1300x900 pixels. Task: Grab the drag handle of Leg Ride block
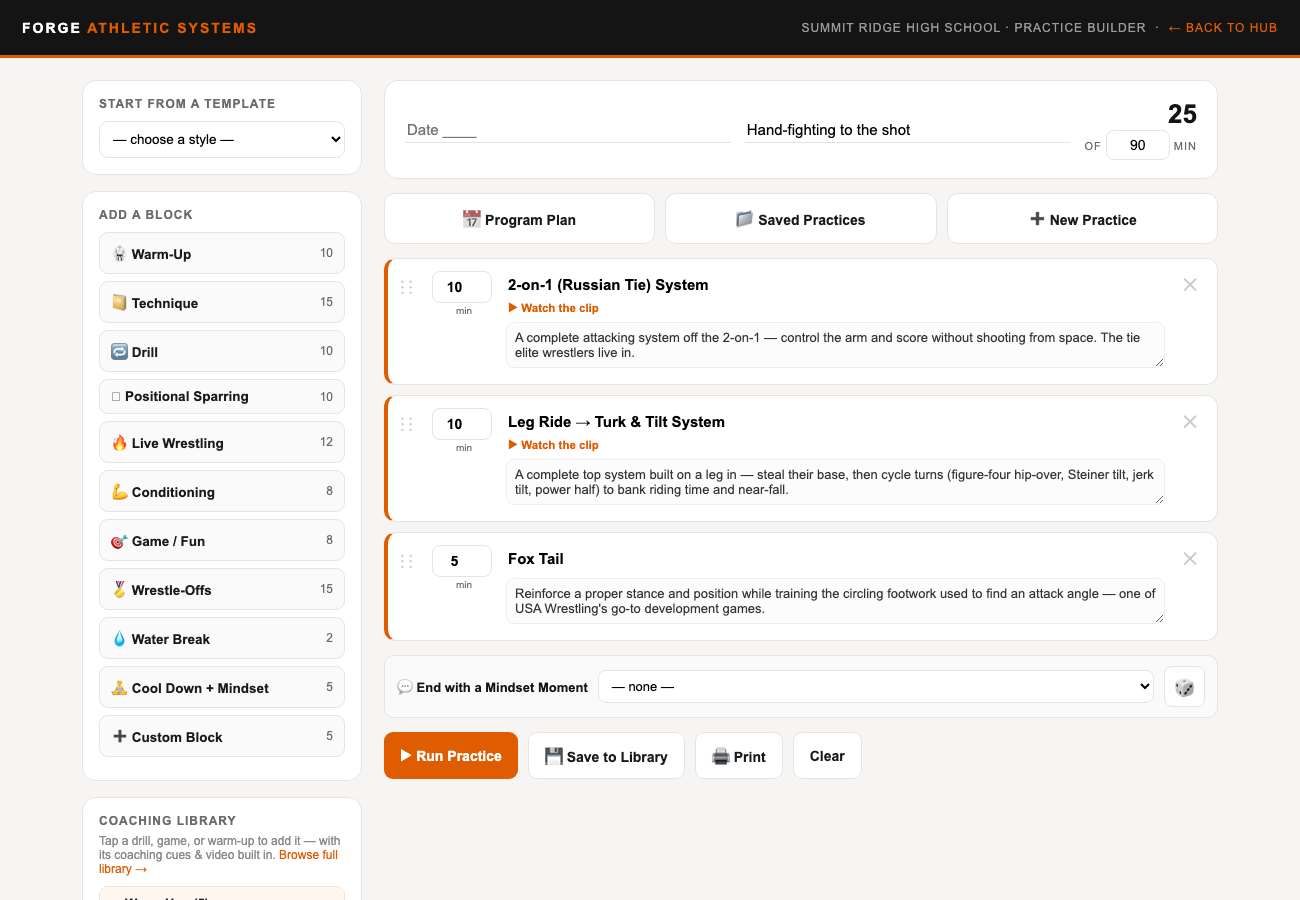coord(406,424)
